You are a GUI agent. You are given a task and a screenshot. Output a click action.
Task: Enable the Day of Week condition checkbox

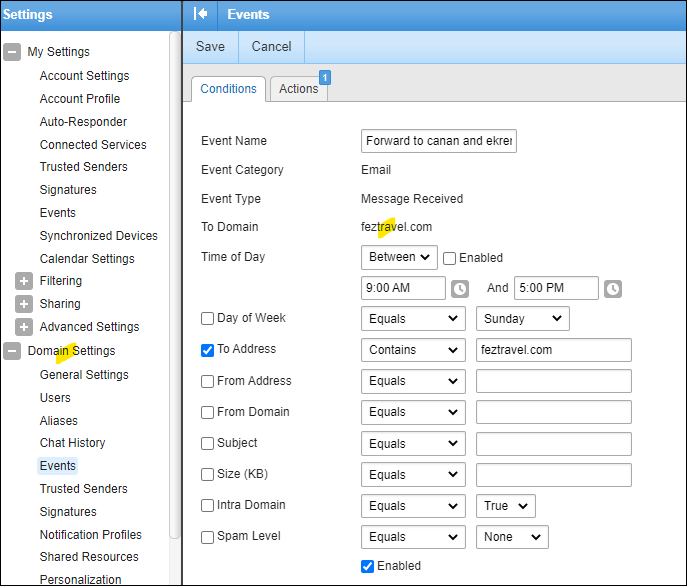[x=208, y=319]
